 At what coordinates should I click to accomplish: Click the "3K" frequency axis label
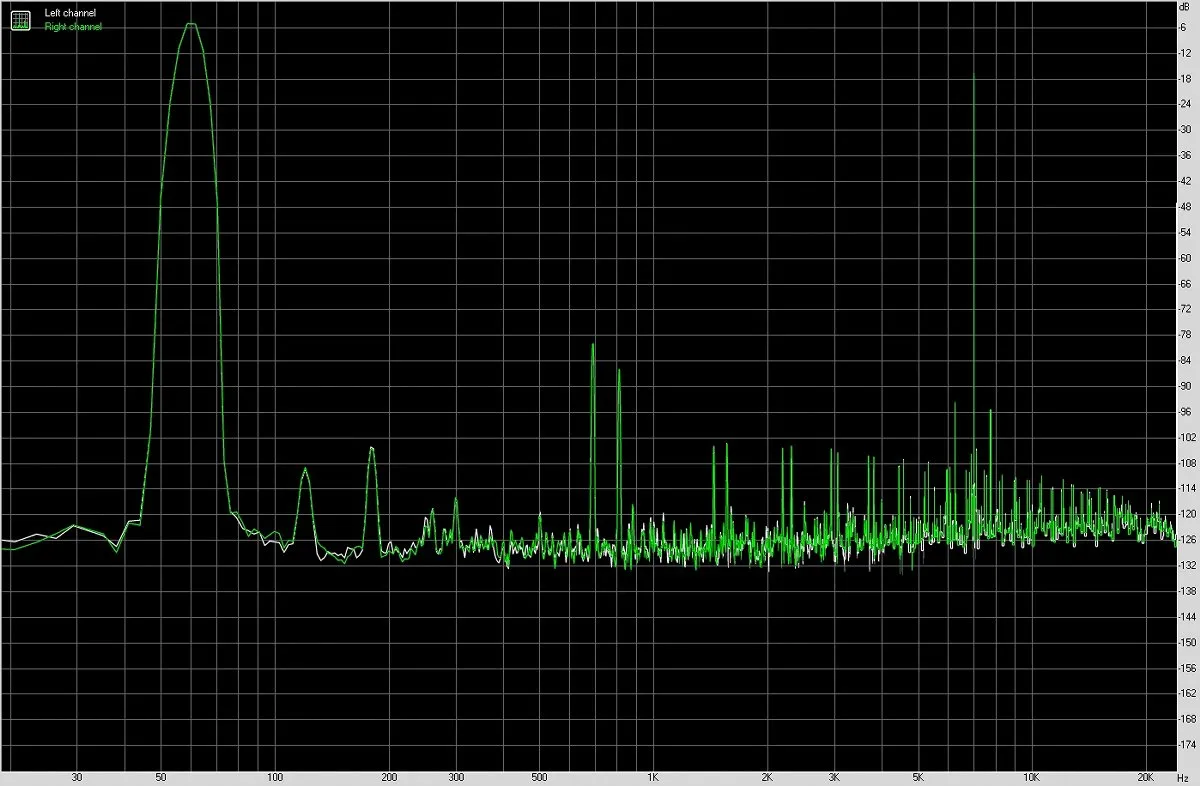835,777
